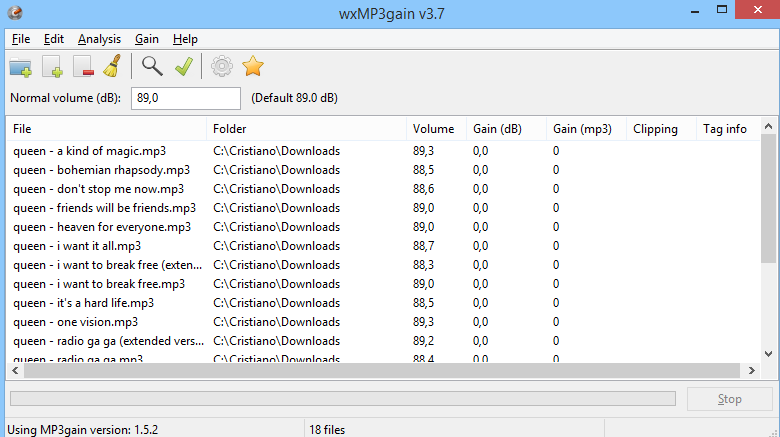Select "queen - a kind of magic.mp3"
The image size is (780, 437).
90,151
